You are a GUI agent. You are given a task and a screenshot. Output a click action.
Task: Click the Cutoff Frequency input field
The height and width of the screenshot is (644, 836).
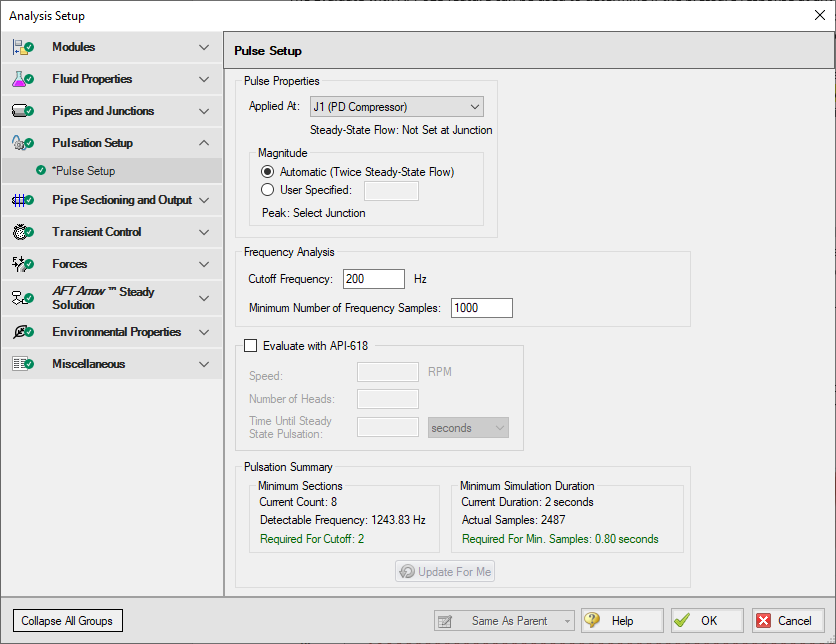tap(373, 279)
